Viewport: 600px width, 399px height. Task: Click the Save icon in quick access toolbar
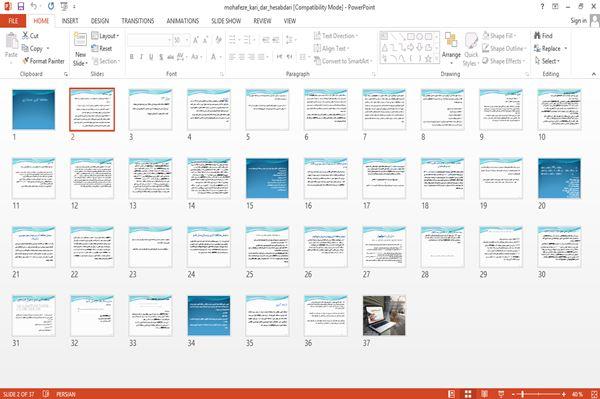point(21,6)
